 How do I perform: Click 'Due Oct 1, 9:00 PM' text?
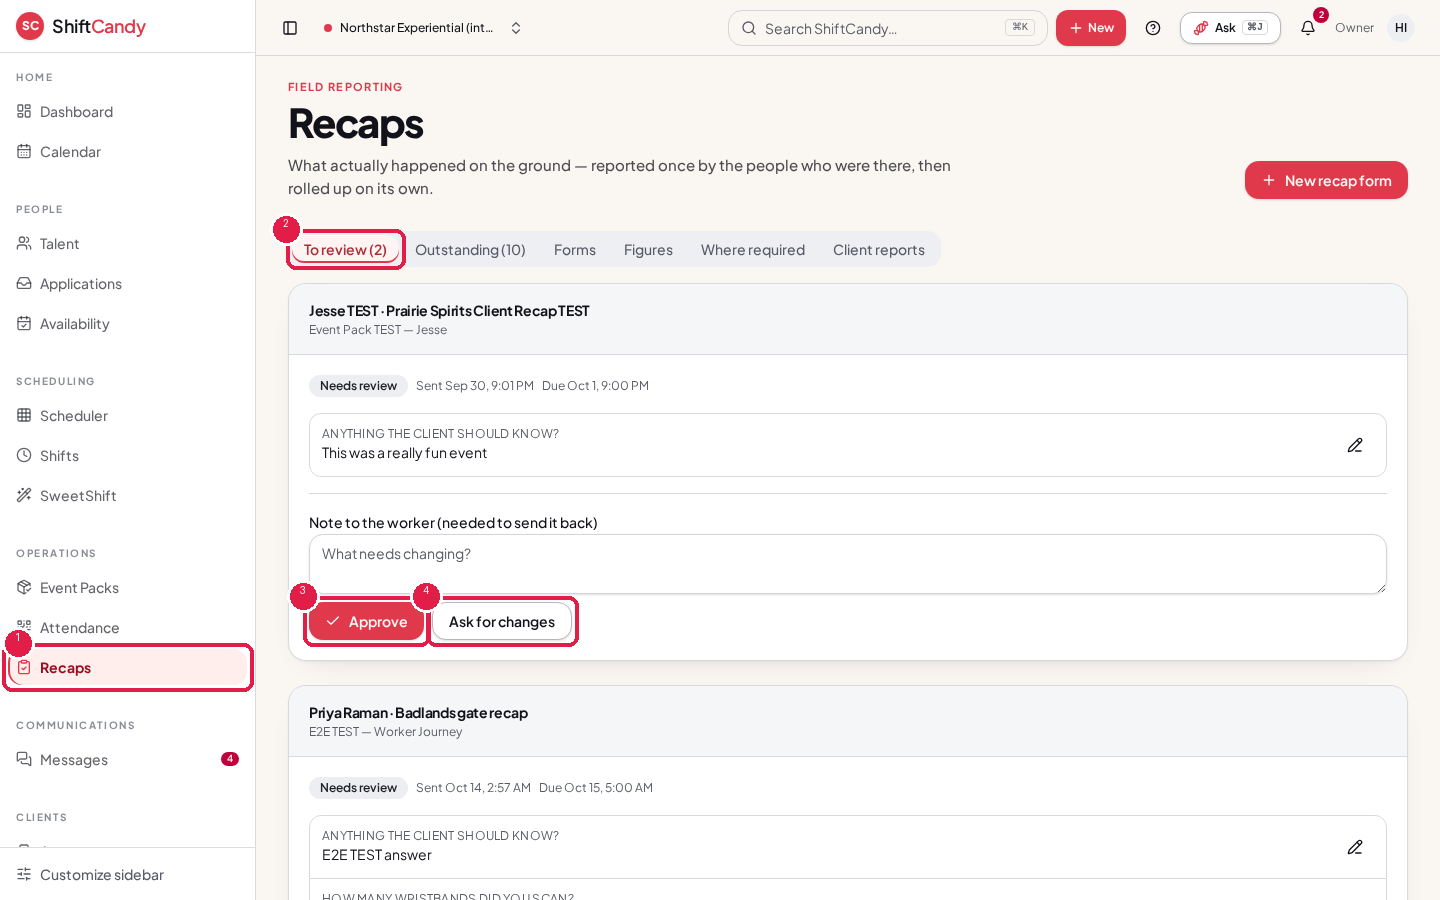[x=595, y=386]
